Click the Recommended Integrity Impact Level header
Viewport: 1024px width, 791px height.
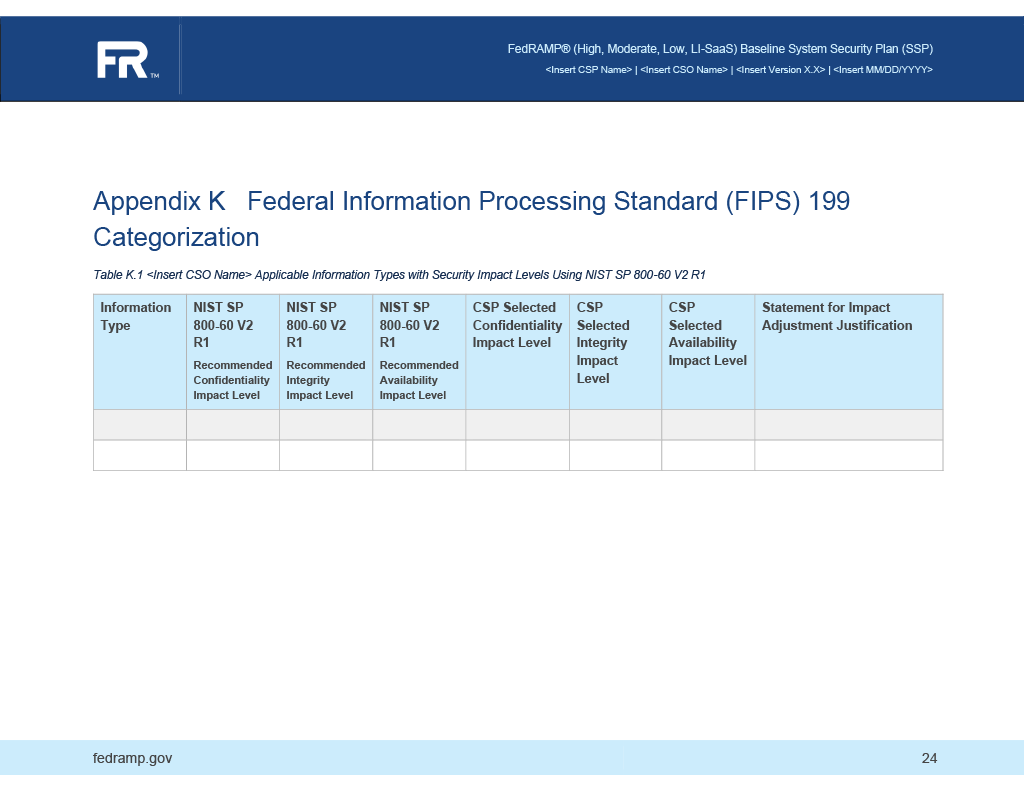[324, 380]
